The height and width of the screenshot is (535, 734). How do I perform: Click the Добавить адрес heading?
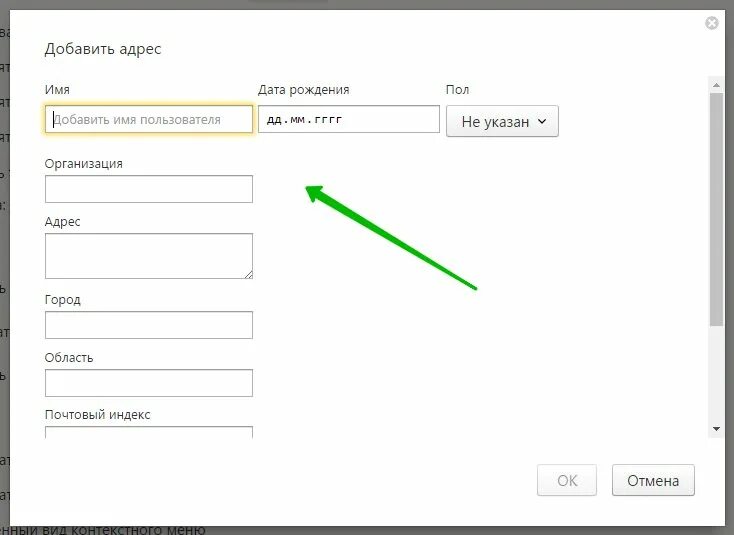103,49
